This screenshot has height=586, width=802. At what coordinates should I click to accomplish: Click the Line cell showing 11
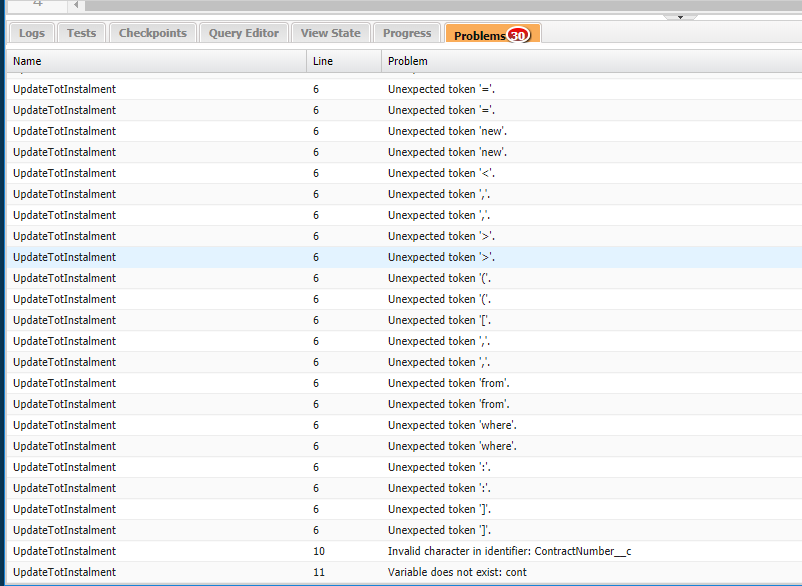(x=319, y=572)
